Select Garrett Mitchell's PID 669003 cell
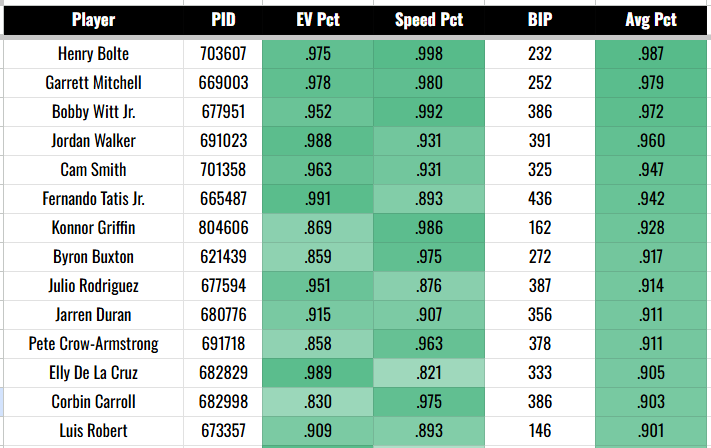 [x=223, y=83]
